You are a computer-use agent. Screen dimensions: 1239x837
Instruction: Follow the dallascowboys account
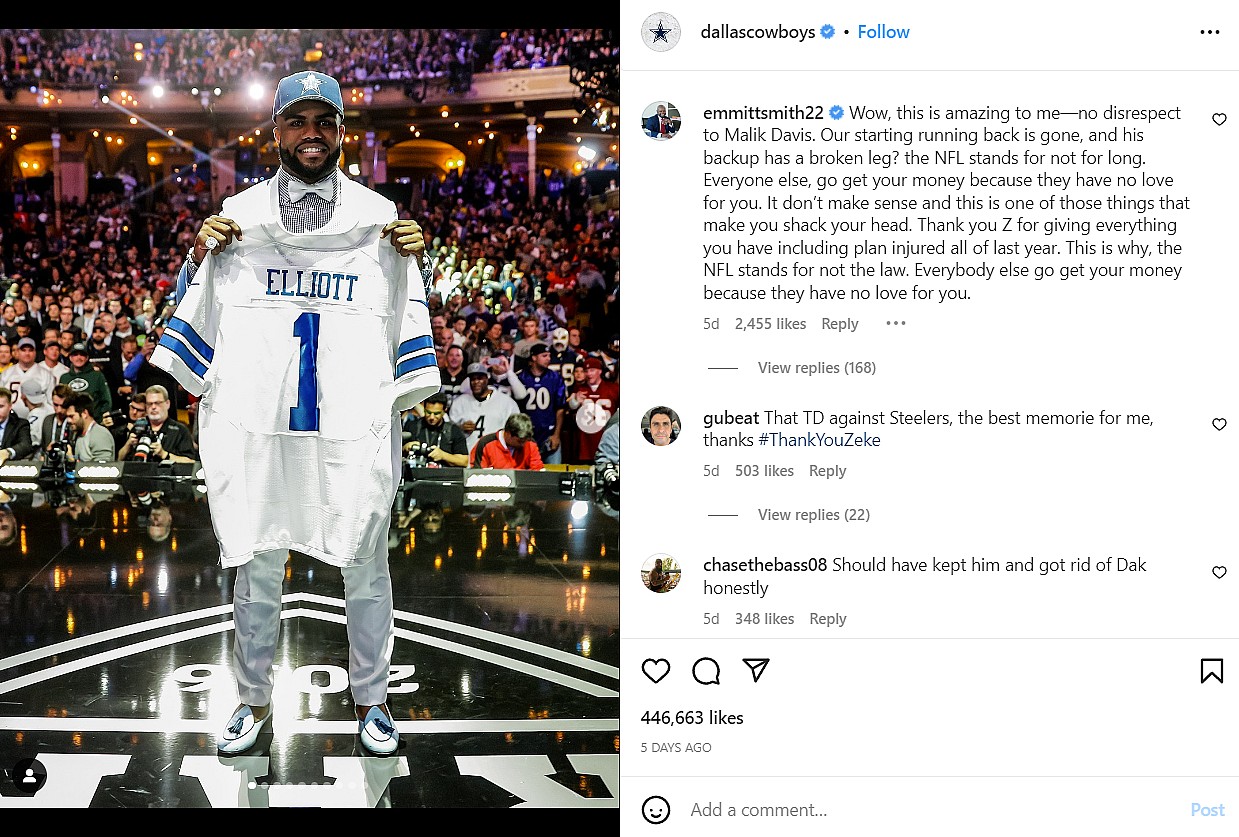(x=883, y=32)
